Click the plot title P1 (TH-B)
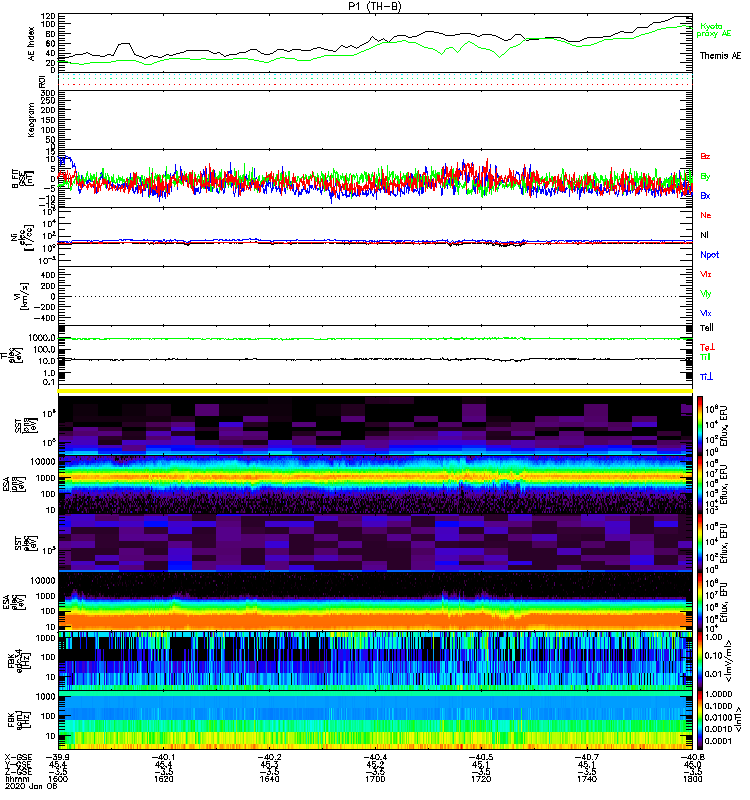The width and height of the screenshot is (750, 800). coord(375,6)
